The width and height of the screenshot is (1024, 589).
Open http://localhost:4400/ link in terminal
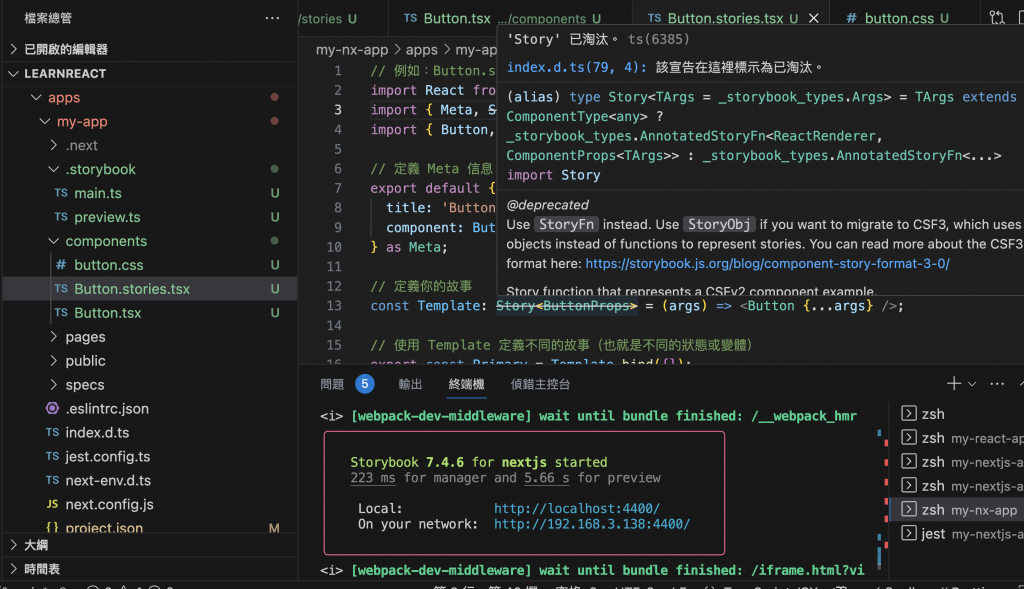(577, 508)
